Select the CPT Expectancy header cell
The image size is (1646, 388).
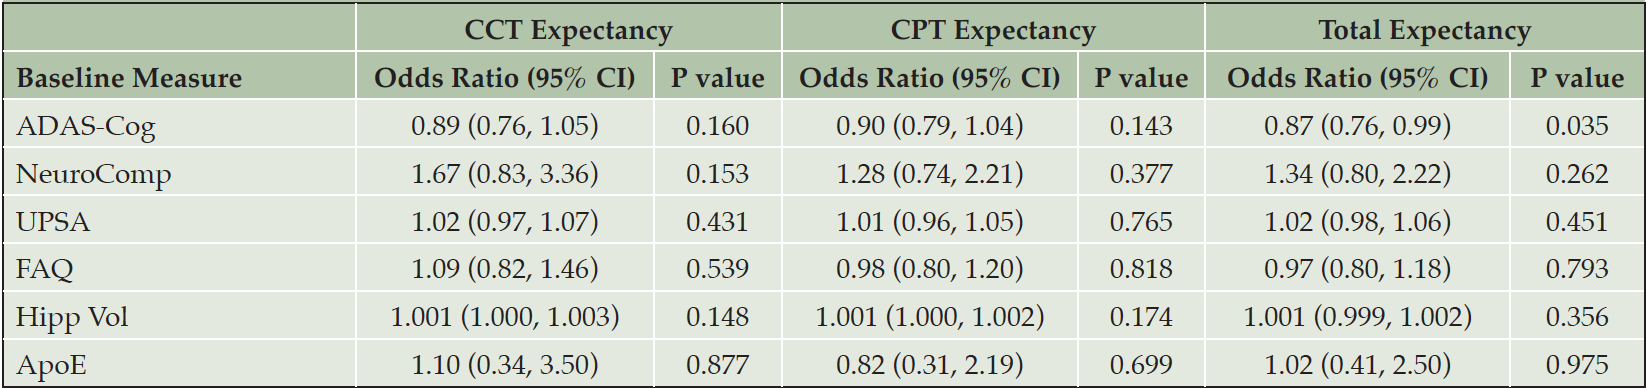coord(993,30)
